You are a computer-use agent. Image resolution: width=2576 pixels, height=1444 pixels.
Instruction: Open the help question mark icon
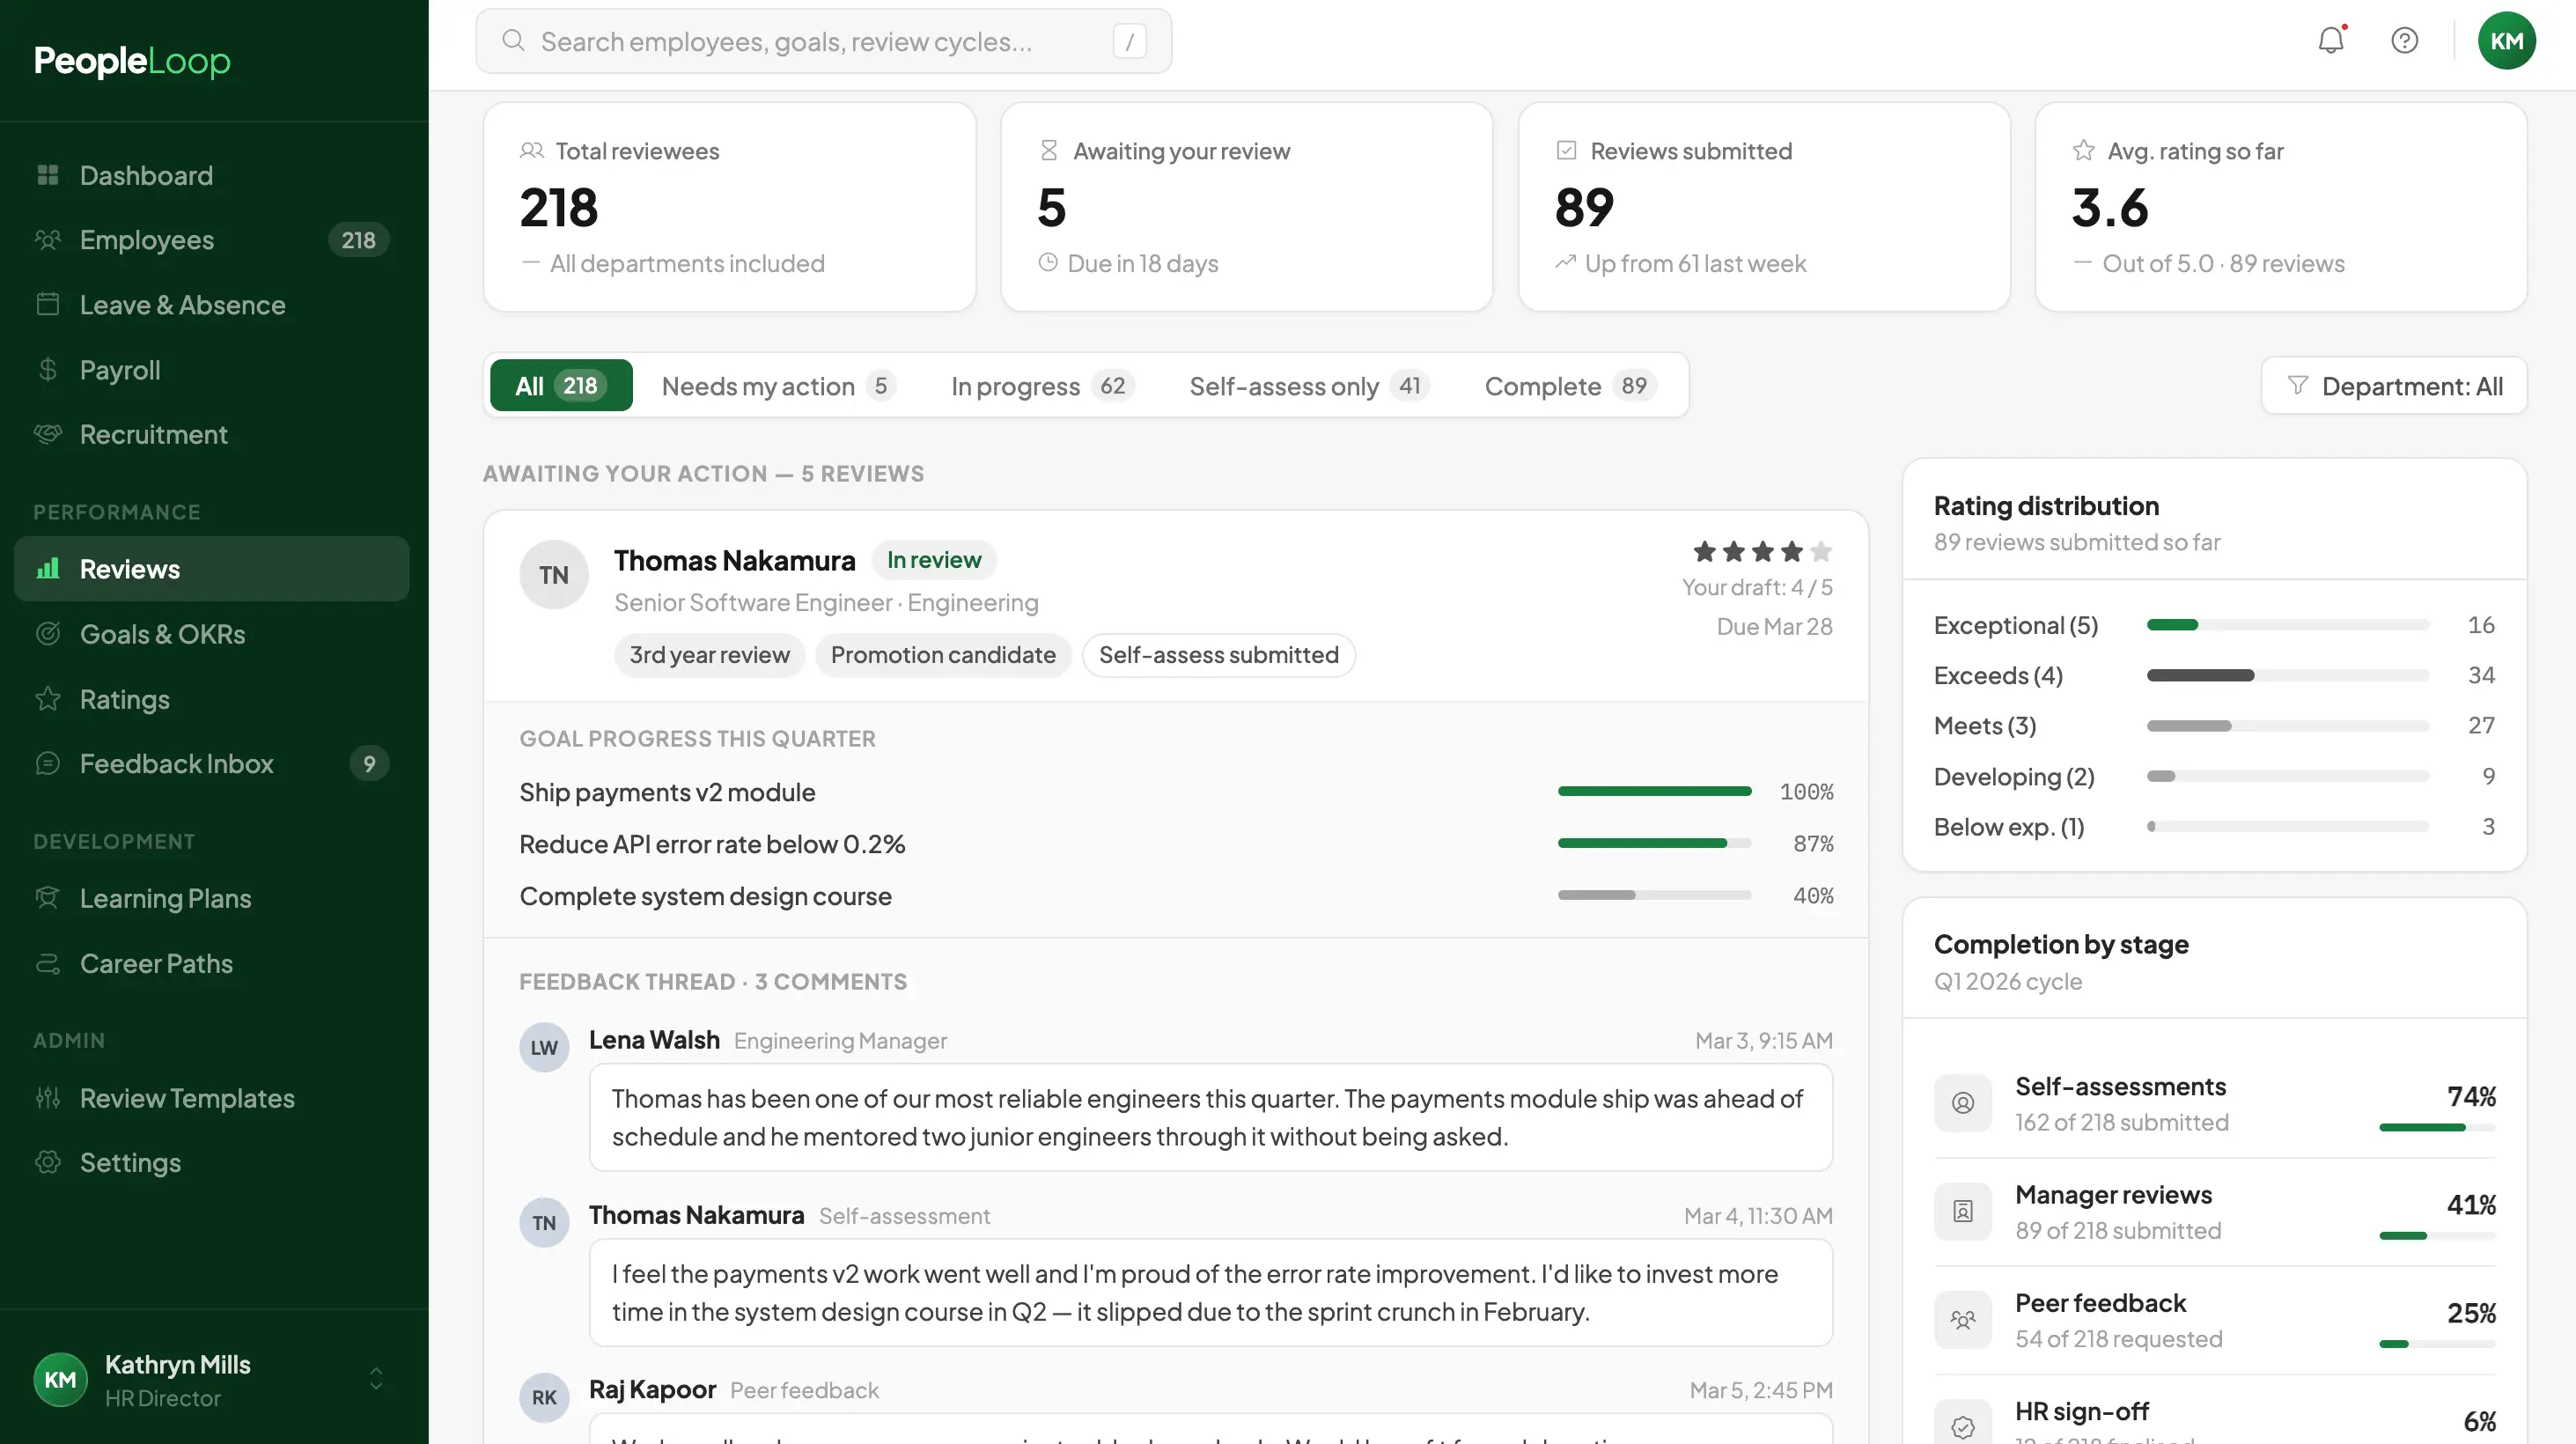pos(2404,41)
